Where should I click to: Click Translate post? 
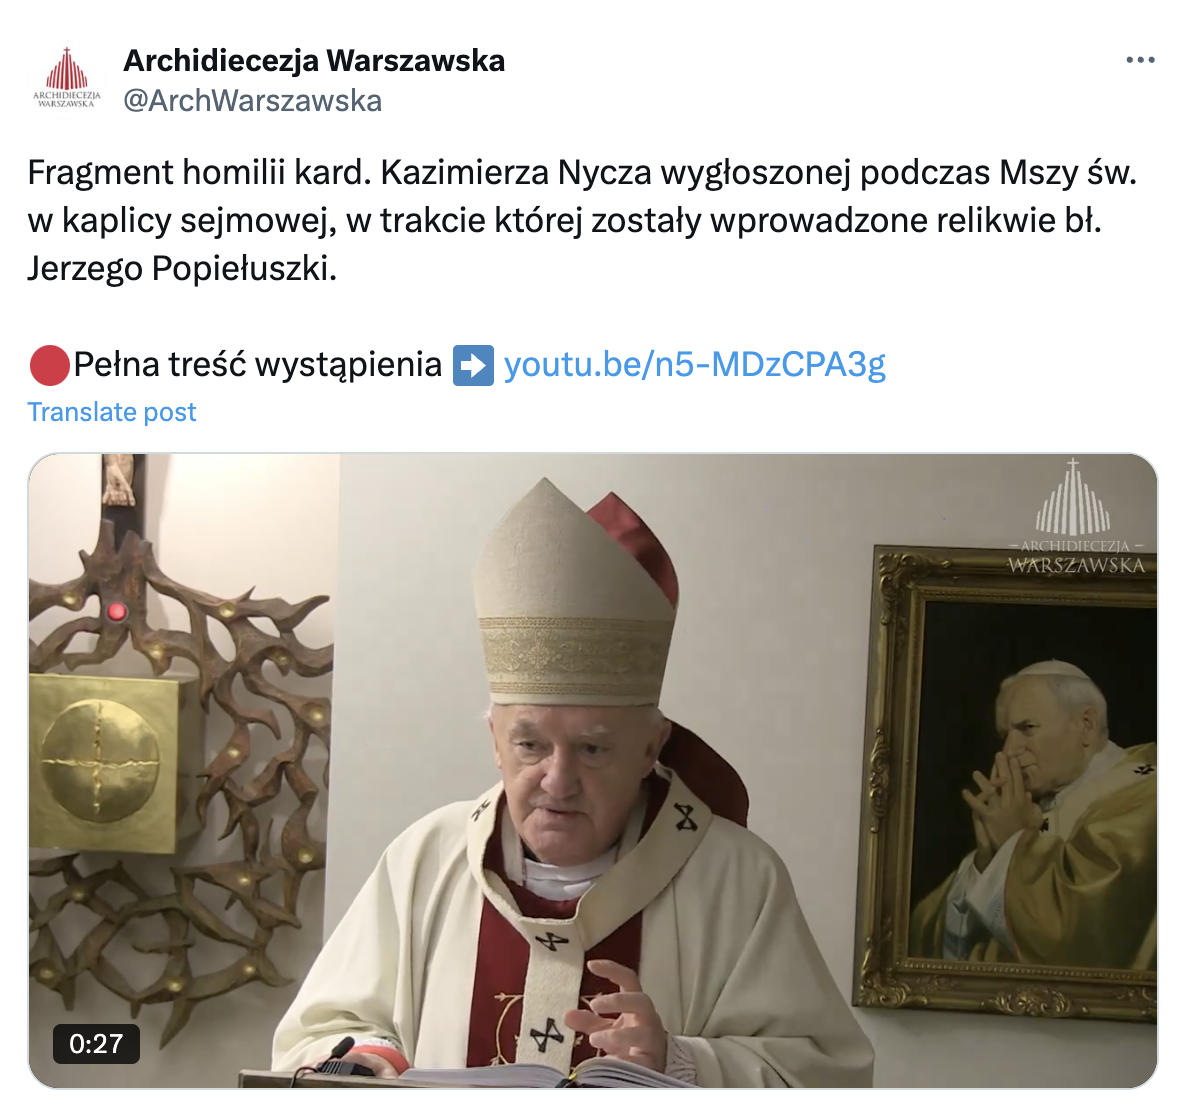click(112, 412)
